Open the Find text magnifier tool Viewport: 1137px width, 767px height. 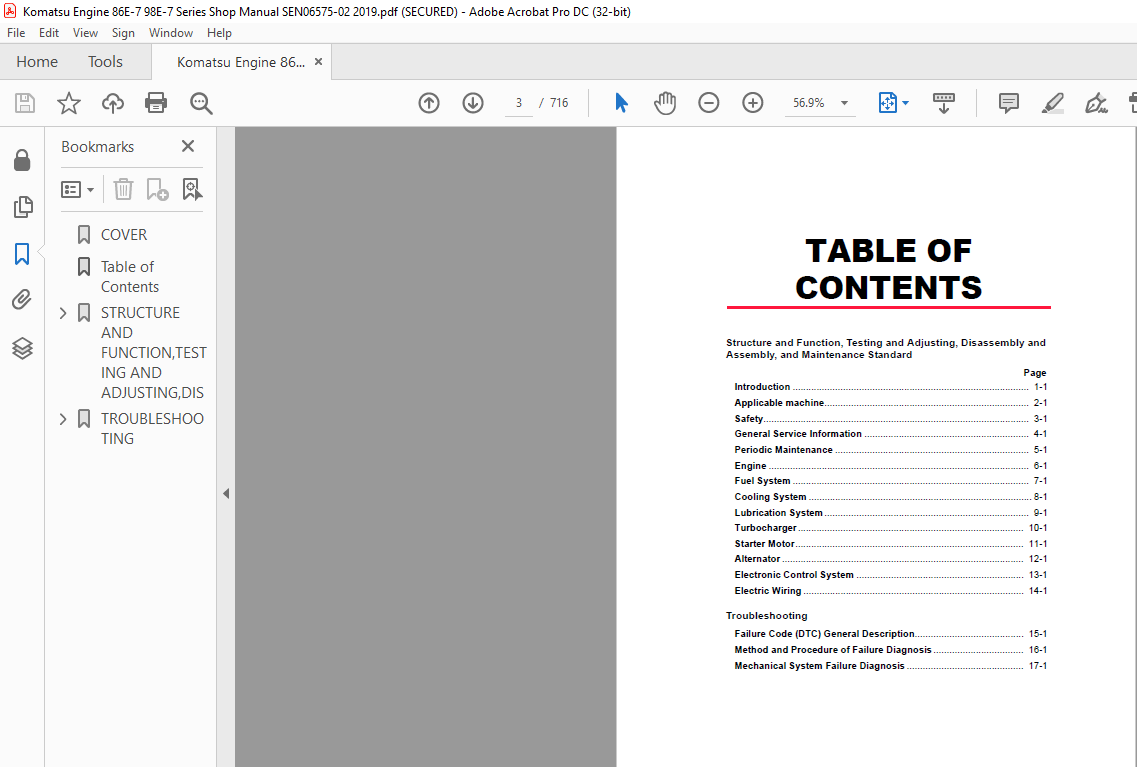(x=201, y=103)
